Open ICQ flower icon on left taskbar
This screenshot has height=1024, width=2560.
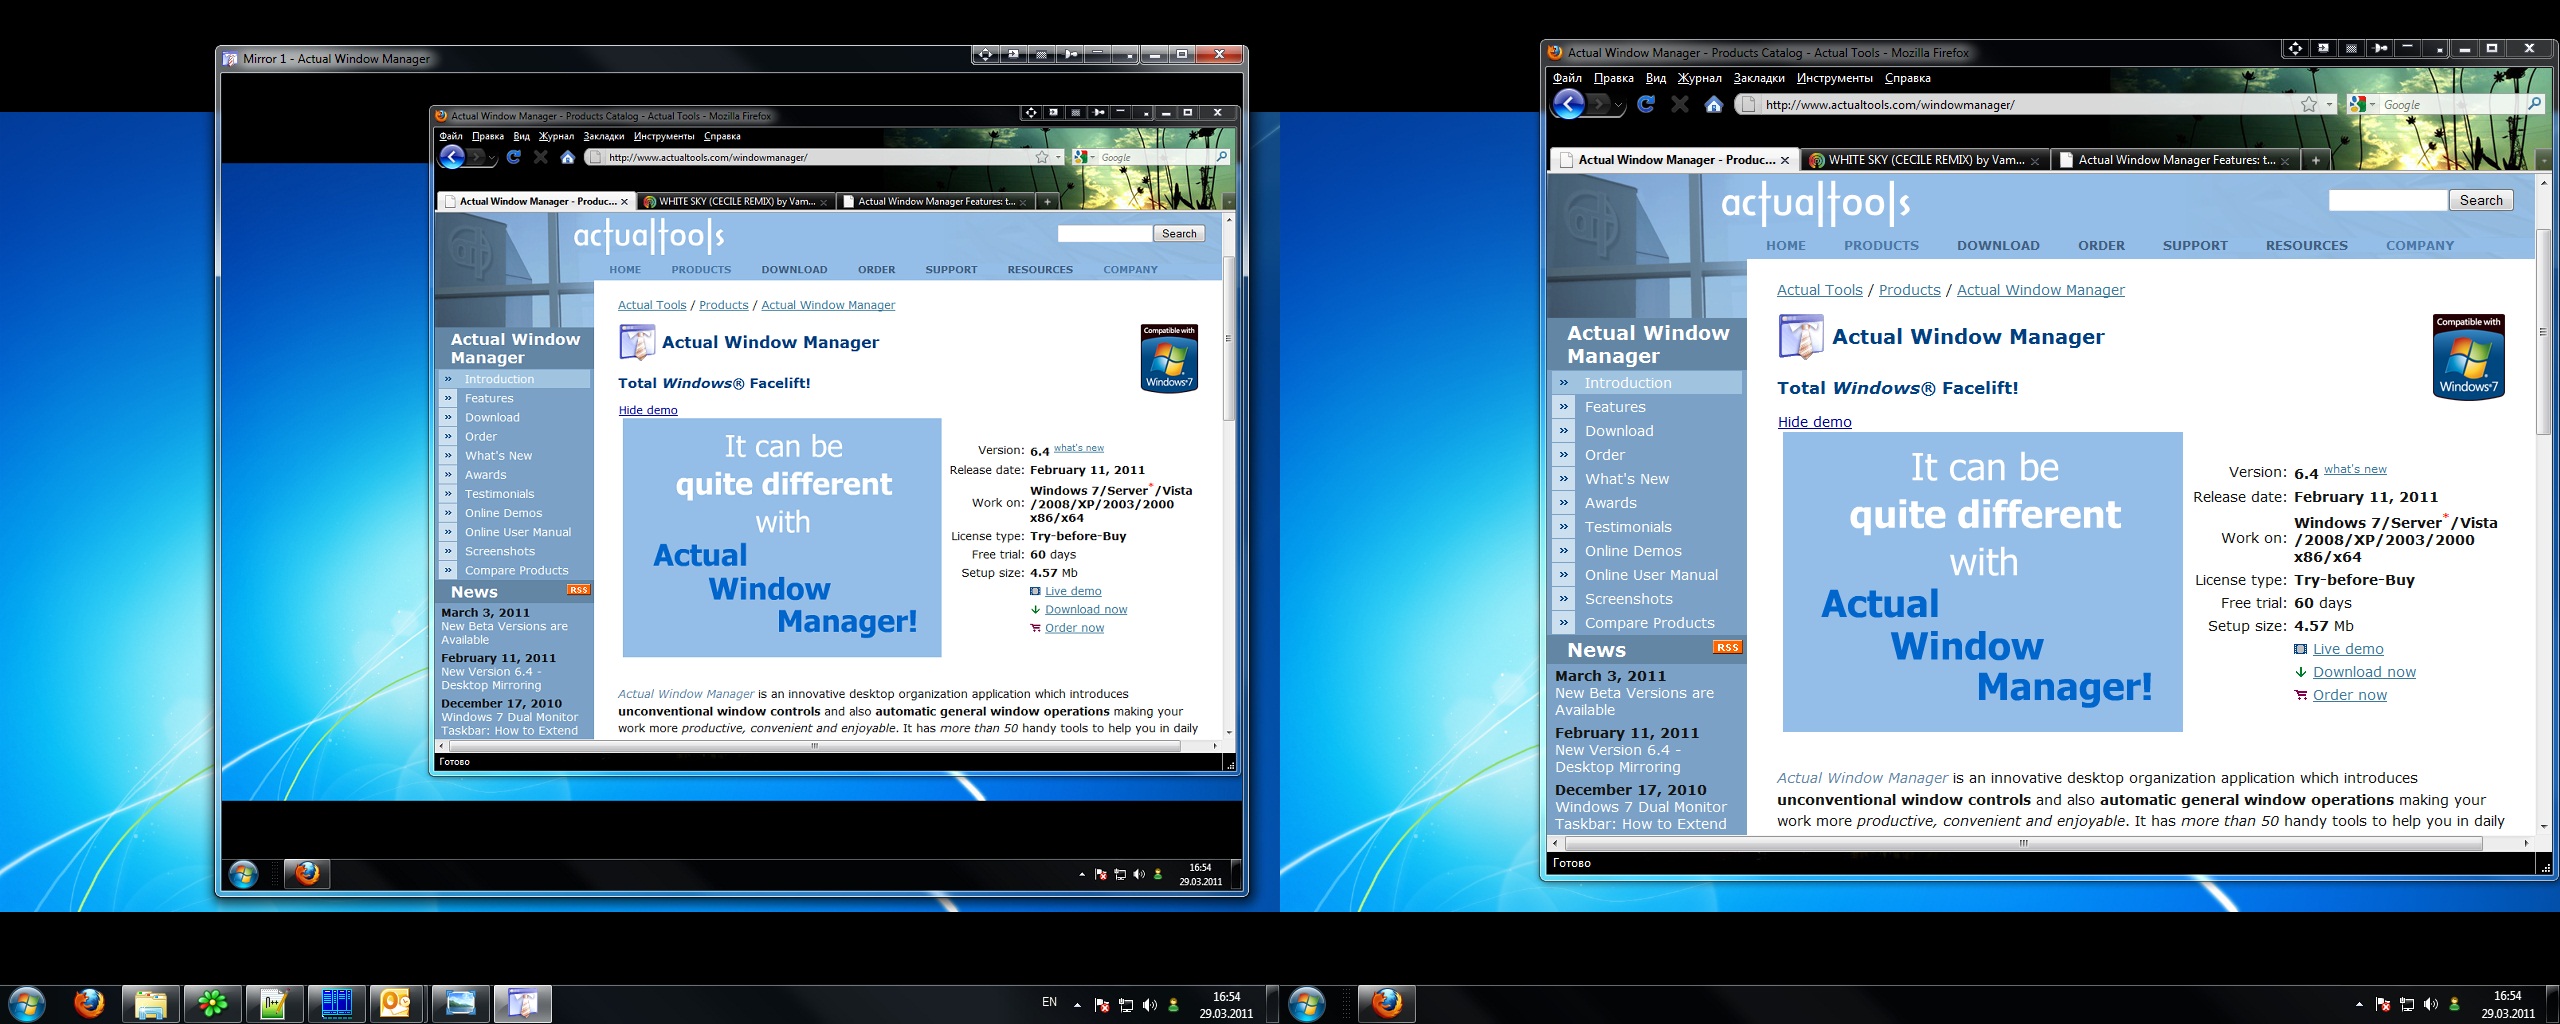[212, 1004]
